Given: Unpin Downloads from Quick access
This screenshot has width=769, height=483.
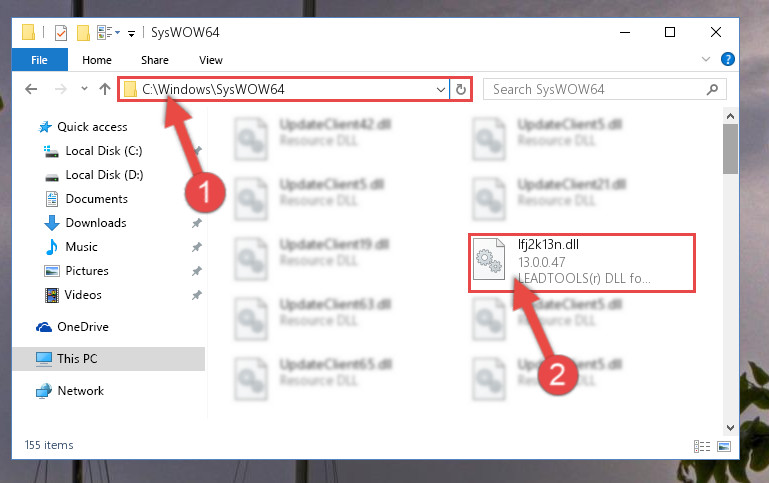Looking at the screenshot, I should point(197,223).
